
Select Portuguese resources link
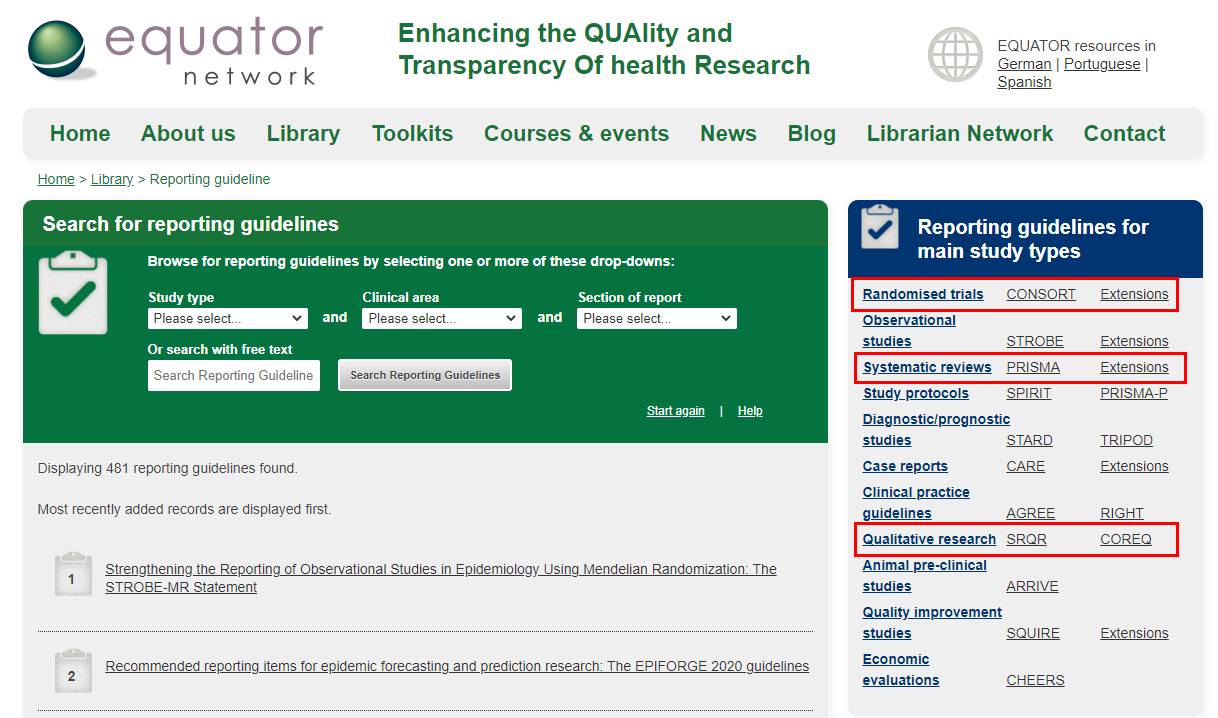pyautogui.click(x=1102, y=64)
